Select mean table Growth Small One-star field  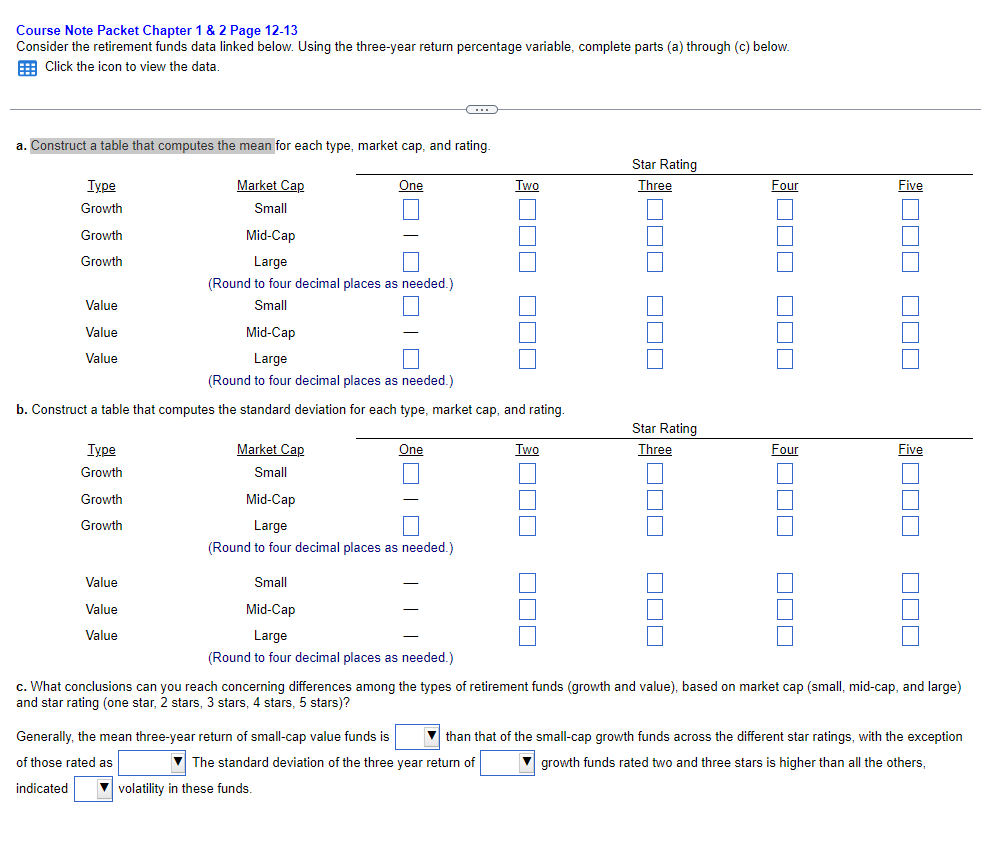(x=411, y=209)
